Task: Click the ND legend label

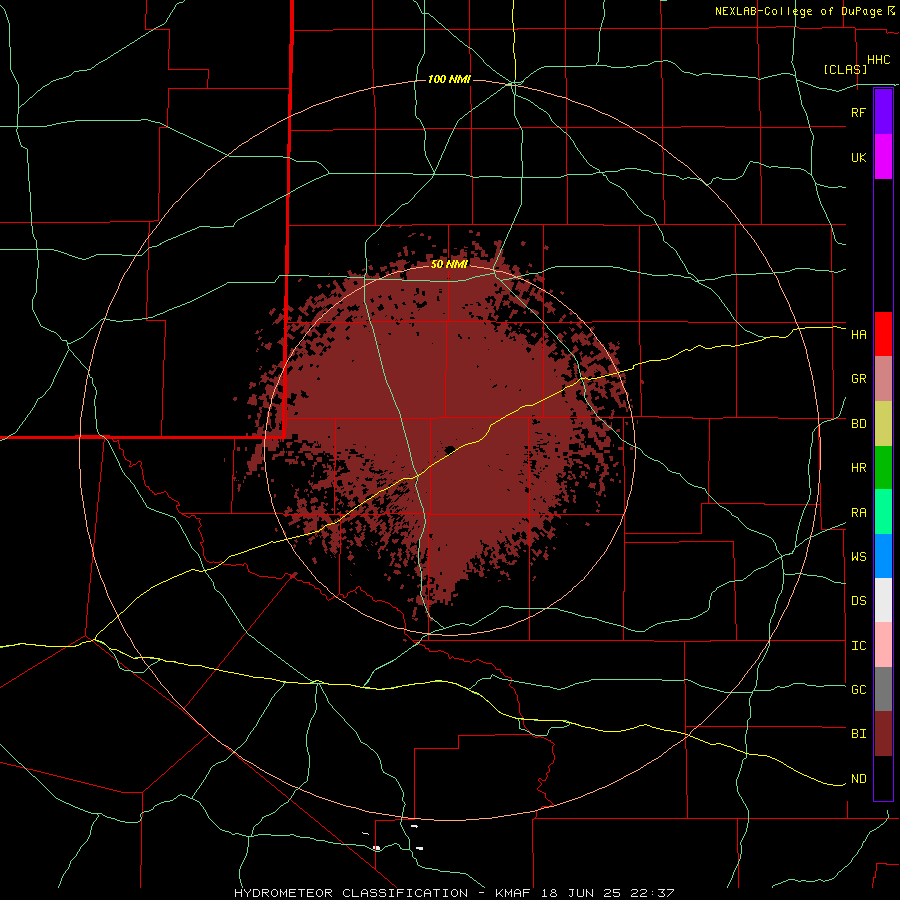Action: point(858,779)
